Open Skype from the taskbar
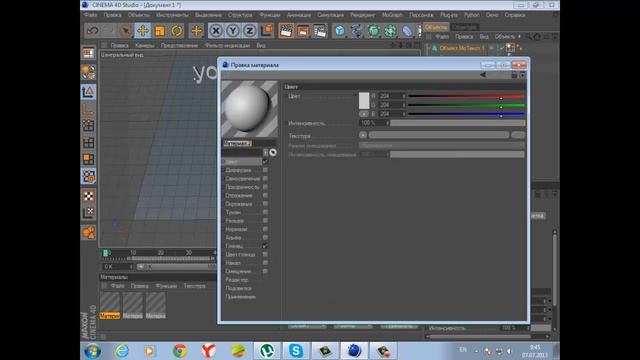 pos(296,351)
